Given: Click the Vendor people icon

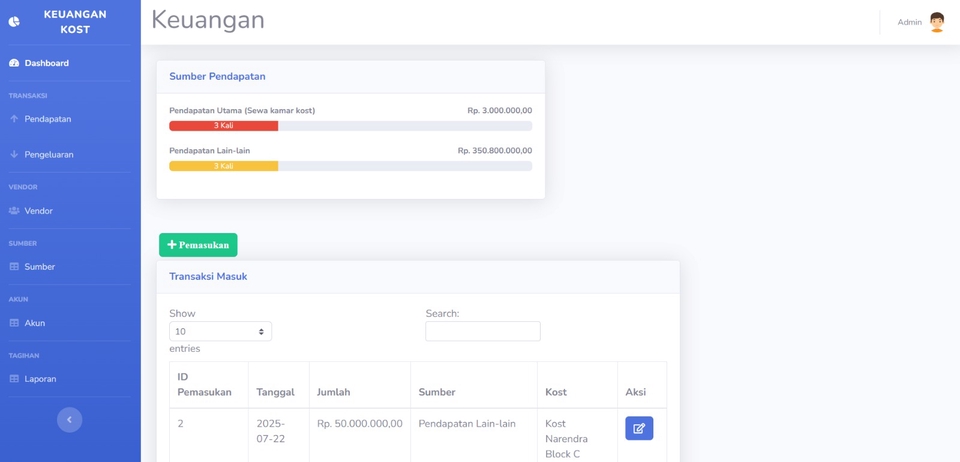Looking at the screenshot, I should (x=14, y=211).
